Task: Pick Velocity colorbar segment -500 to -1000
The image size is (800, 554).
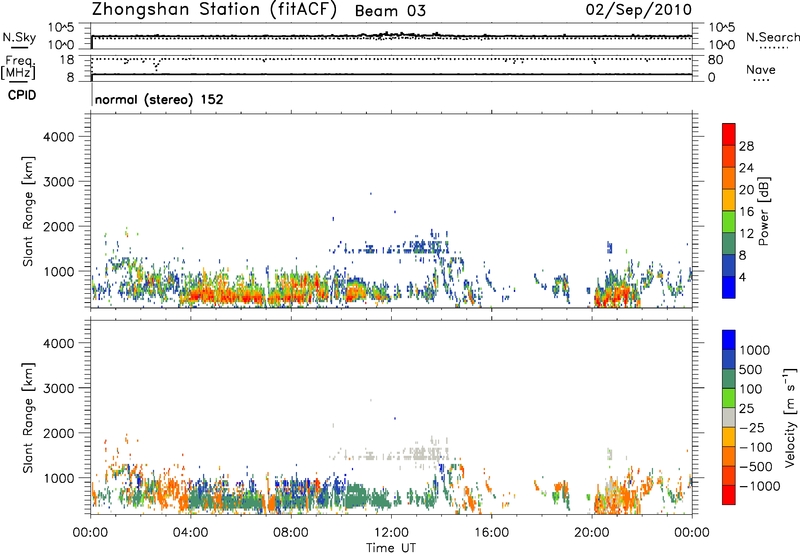Action: click(x=729, y=475)
